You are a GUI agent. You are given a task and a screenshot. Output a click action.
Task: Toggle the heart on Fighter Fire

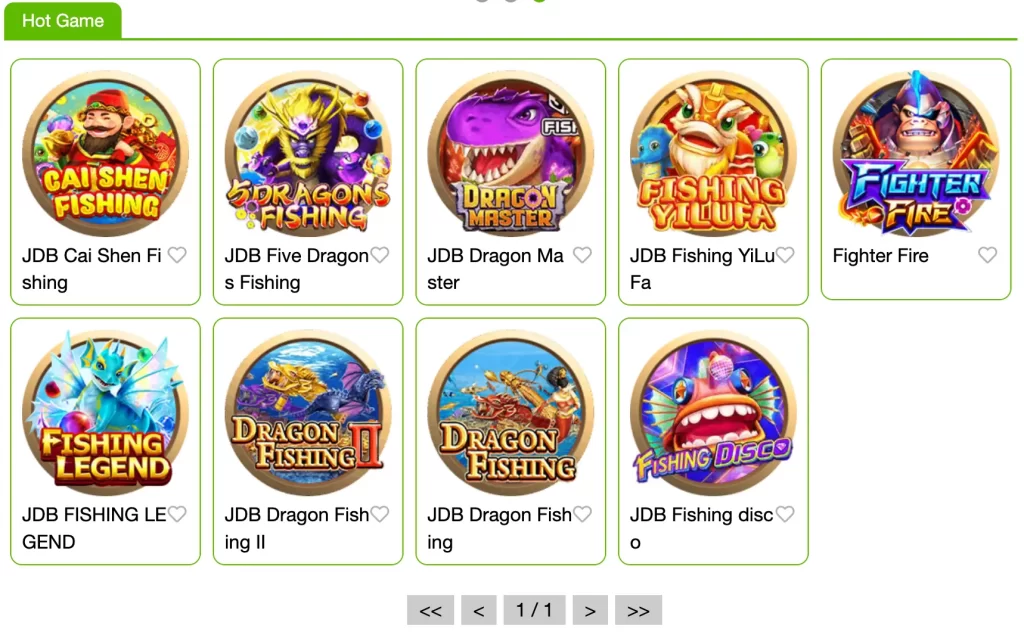987,255
